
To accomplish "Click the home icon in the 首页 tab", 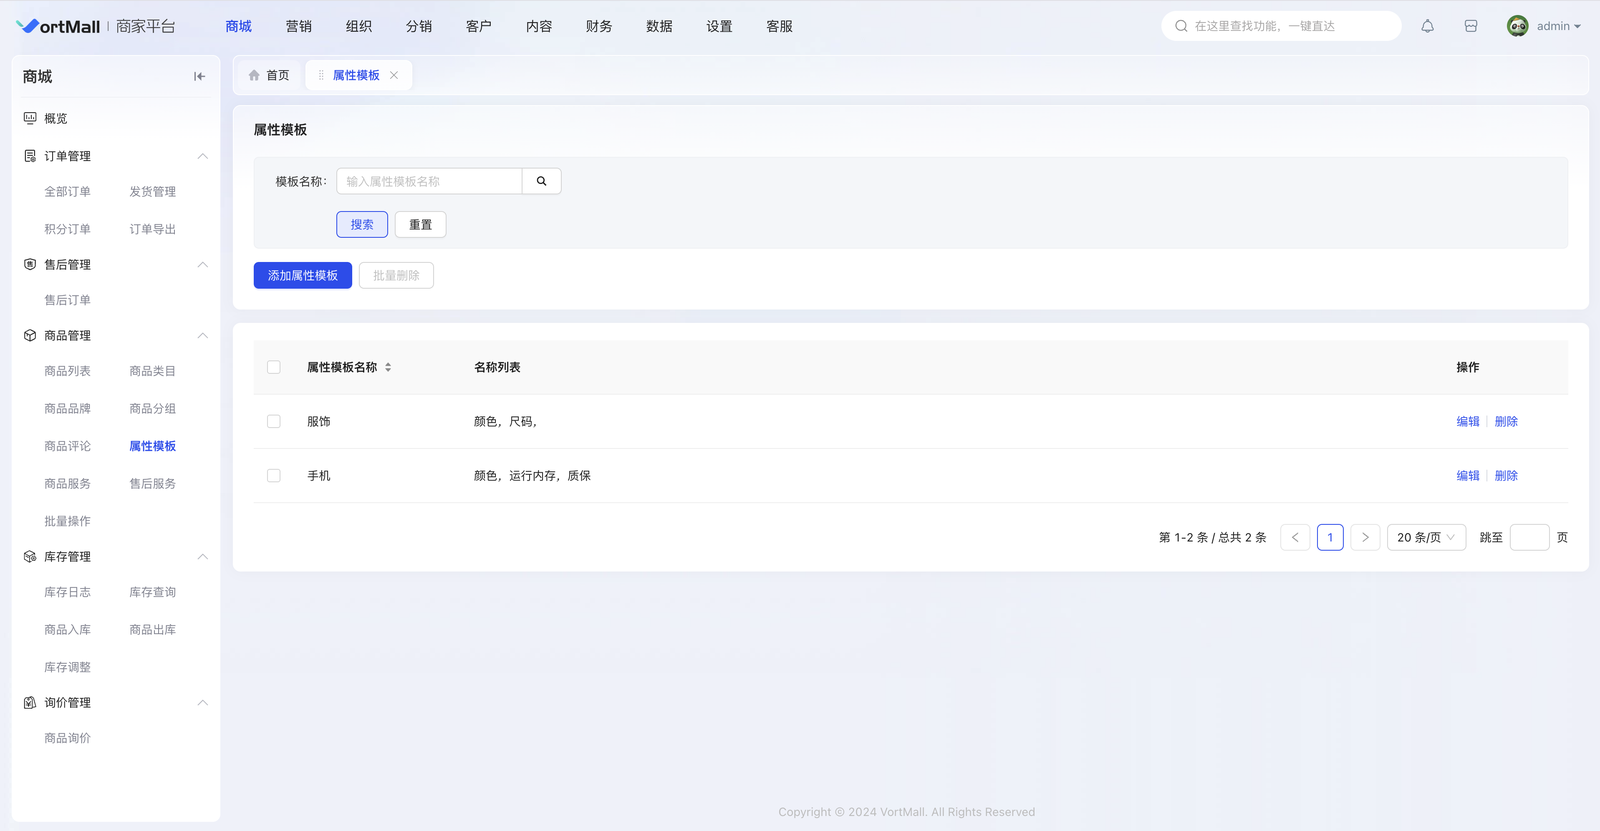I will (x=254, y=75).
